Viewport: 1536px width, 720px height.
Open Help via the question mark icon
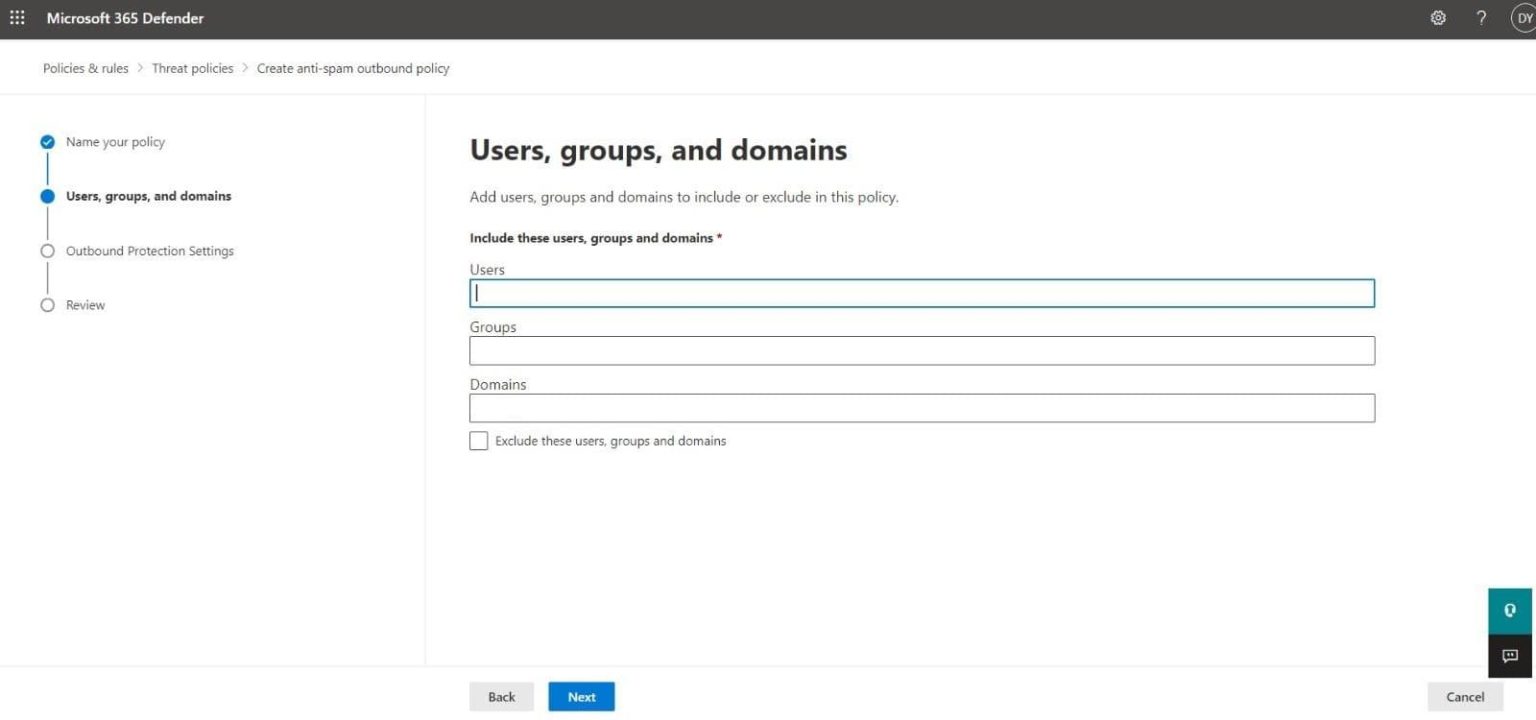(1481, 17)
